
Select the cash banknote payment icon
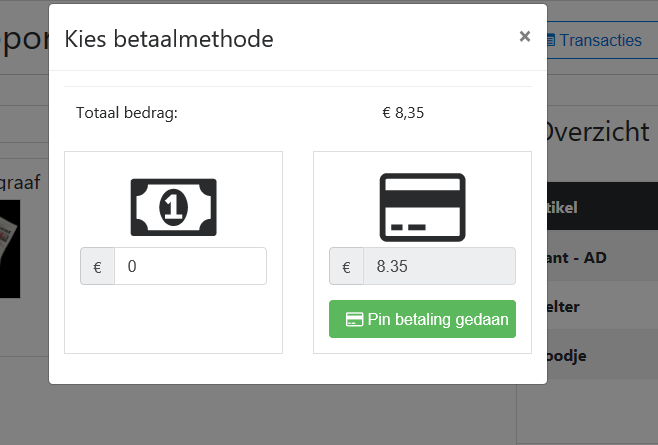point(173,207)
